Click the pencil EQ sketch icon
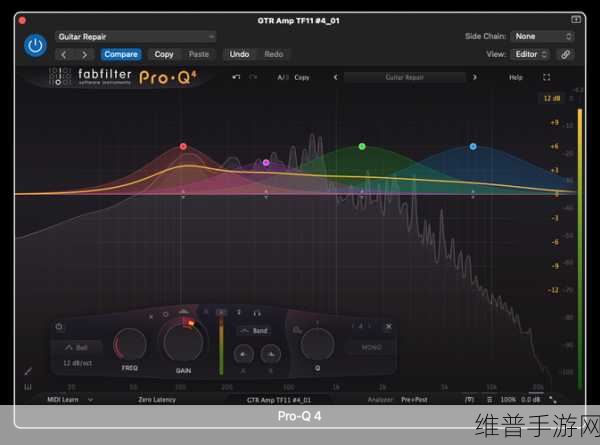This screenshot has height=445, width=600. (28, 371)
